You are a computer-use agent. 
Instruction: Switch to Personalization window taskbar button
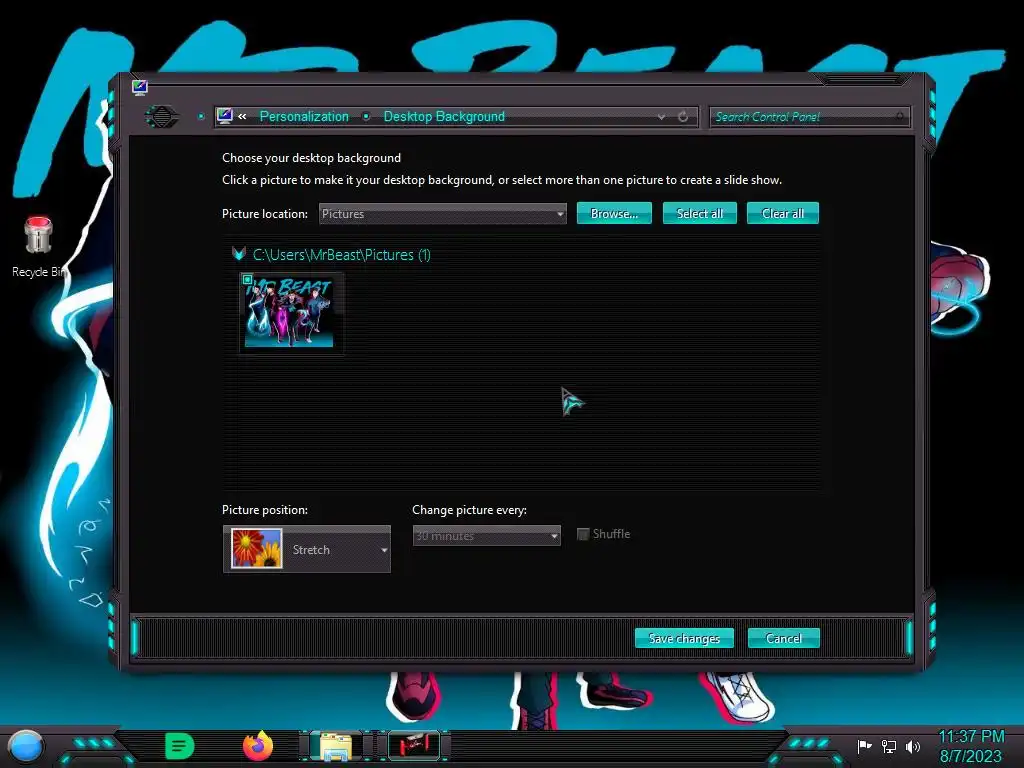[414, 746]
